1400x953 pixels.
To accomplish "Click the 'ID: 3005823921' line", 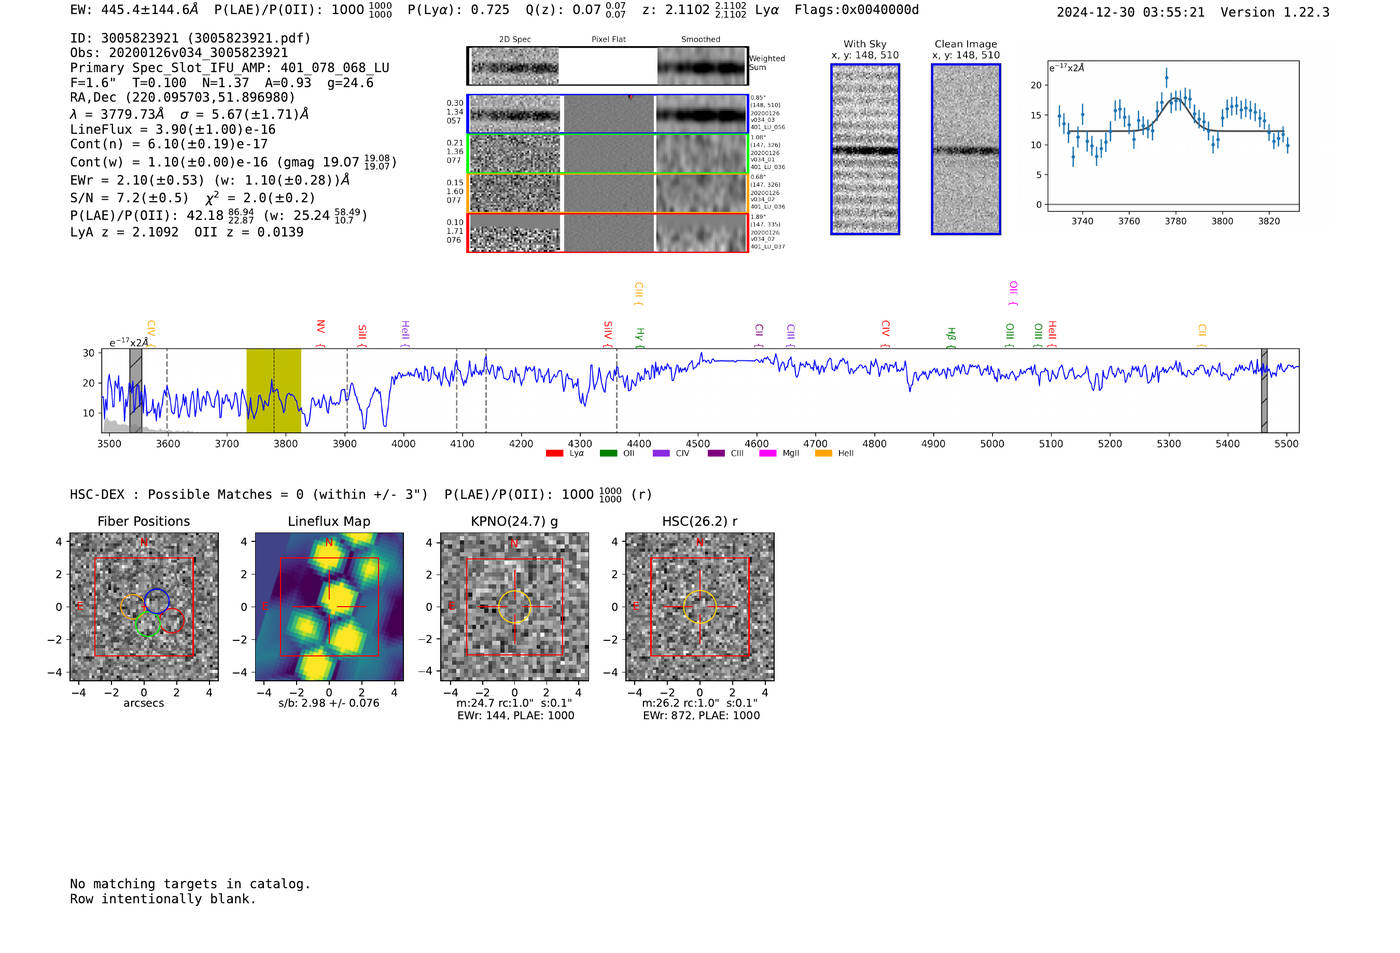I will click(190, 38).
